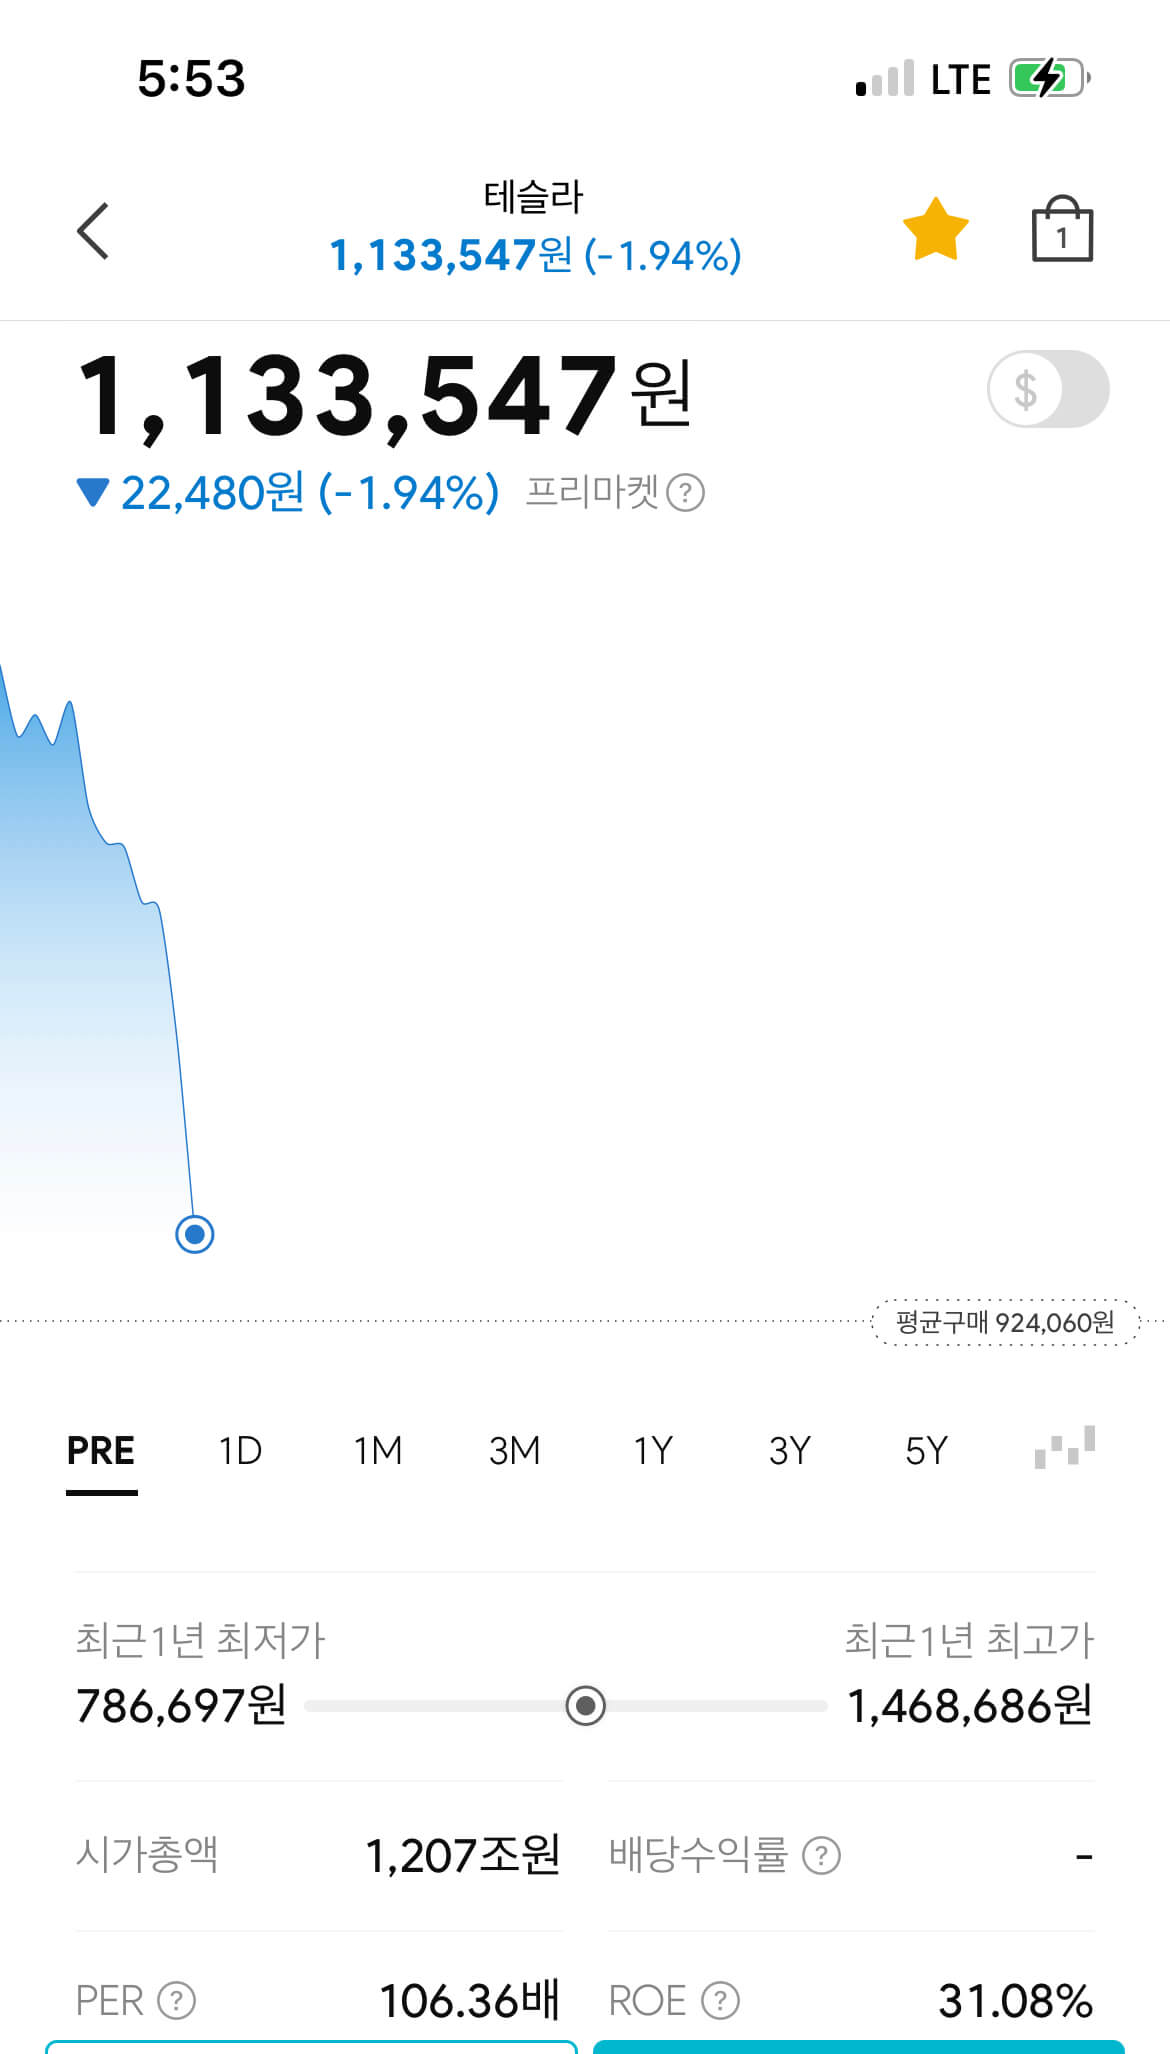Select the PRE chart period tab
1170x2054 pixels.
[101, 1450]
